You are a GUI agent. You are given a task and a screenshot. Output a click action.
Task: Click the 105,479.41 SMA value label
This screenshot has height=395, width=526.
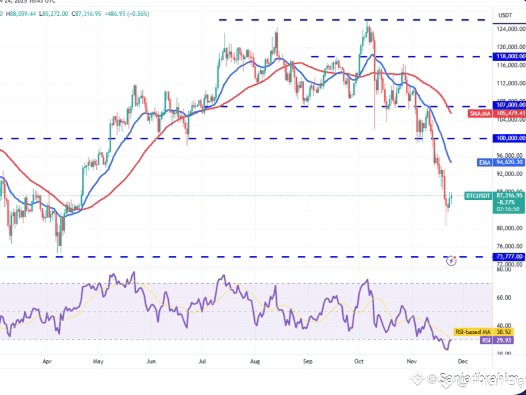(x=509, y=113)
